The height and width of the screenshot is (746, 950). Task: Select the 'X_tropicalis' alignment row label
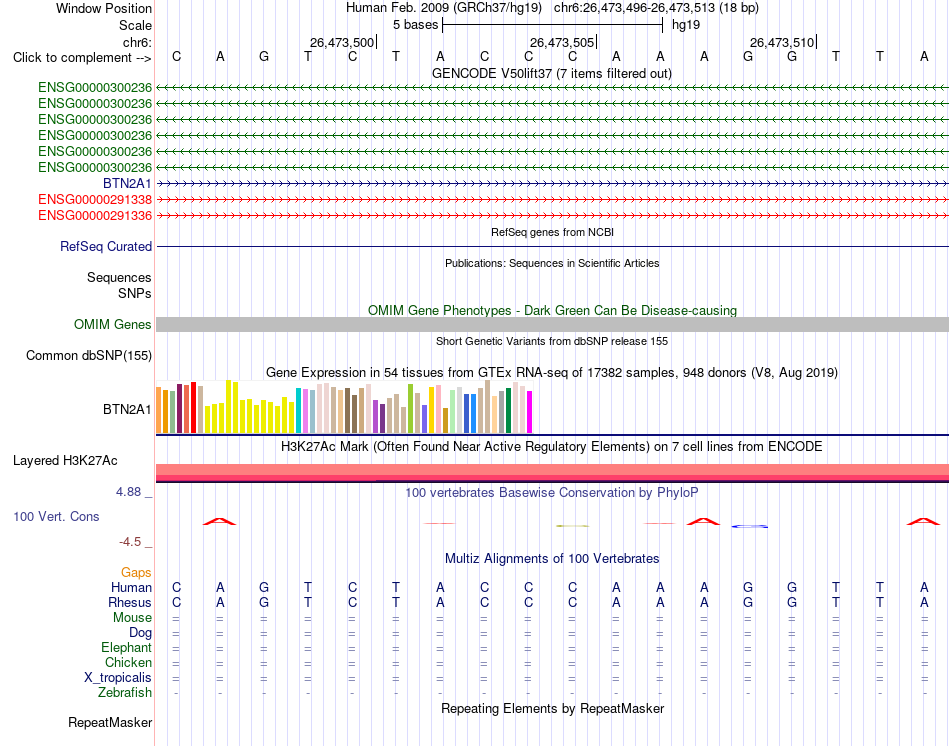tap(118, 678)
